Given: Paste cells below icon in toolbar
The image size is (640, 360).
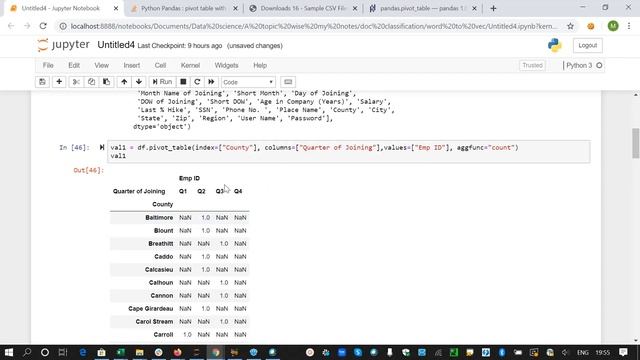Looking at the screenshot, I should click(x=106, y=82).
